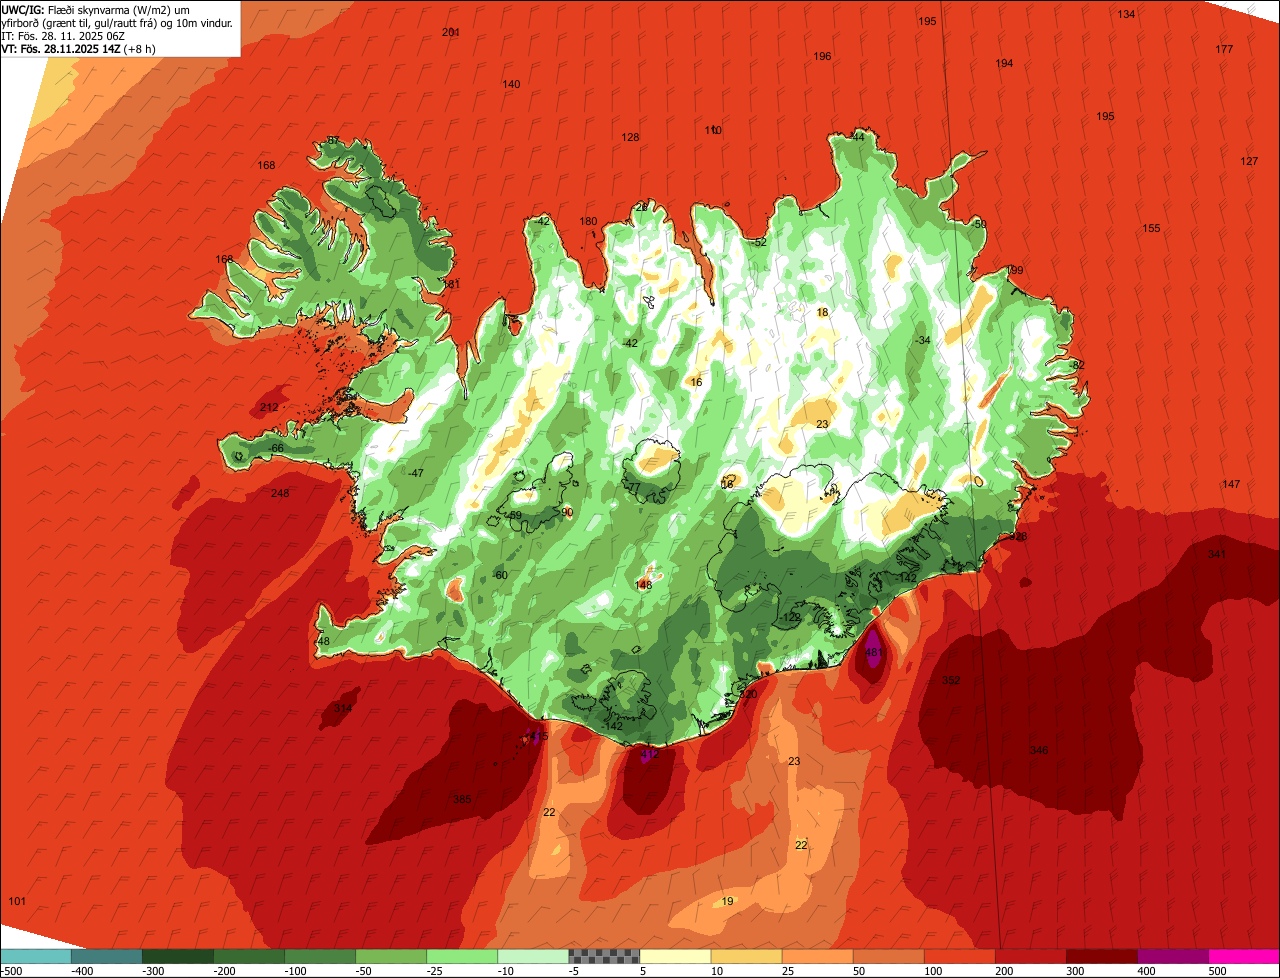Click the map value -47

(x=415, y=473)
